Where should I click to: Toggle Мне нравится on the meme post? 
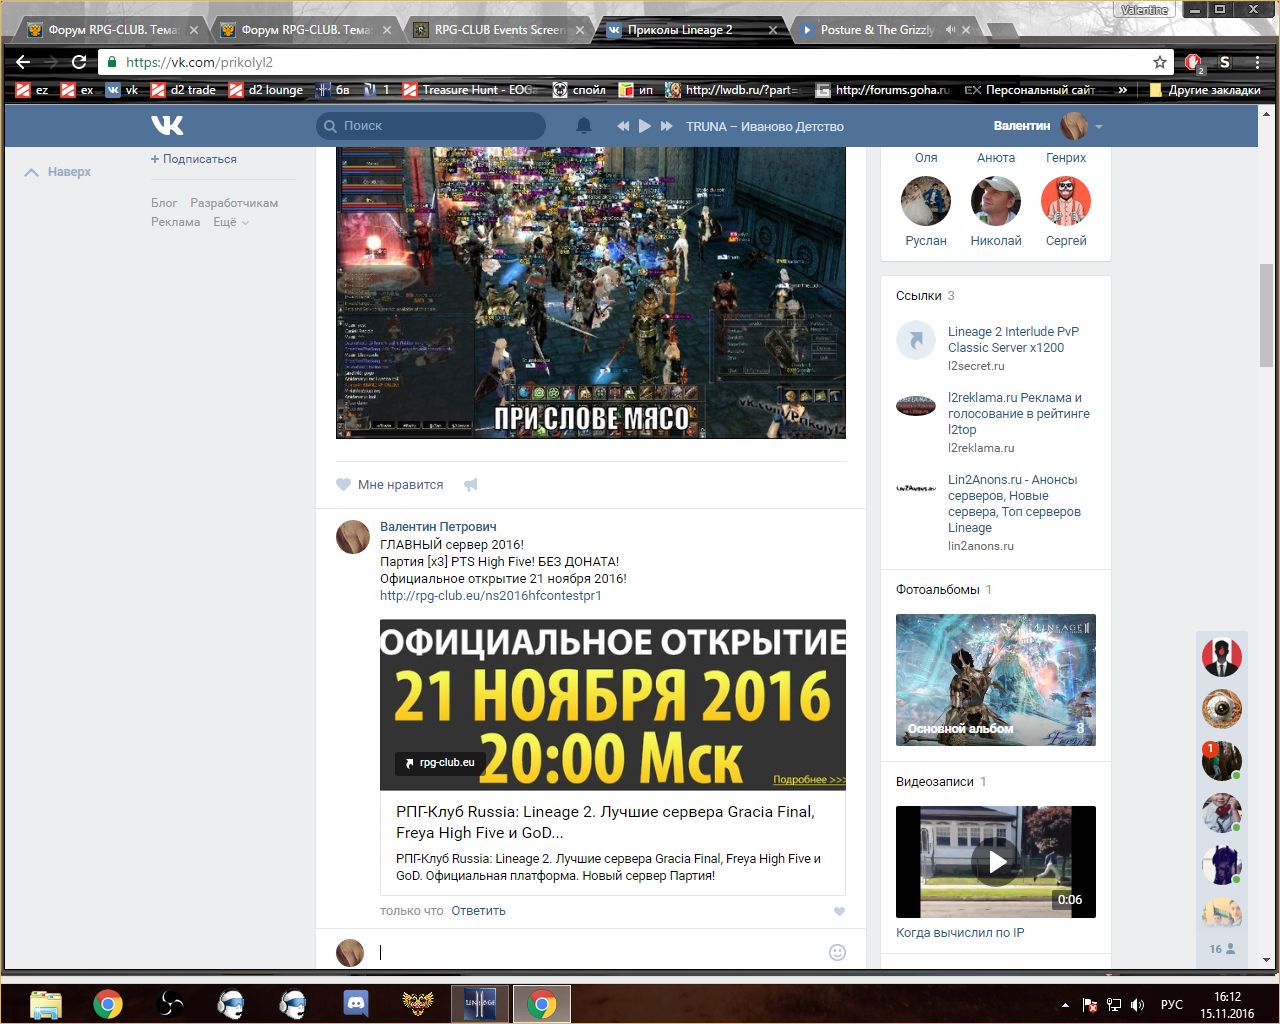pyautogui.click(x=390, y=485)
